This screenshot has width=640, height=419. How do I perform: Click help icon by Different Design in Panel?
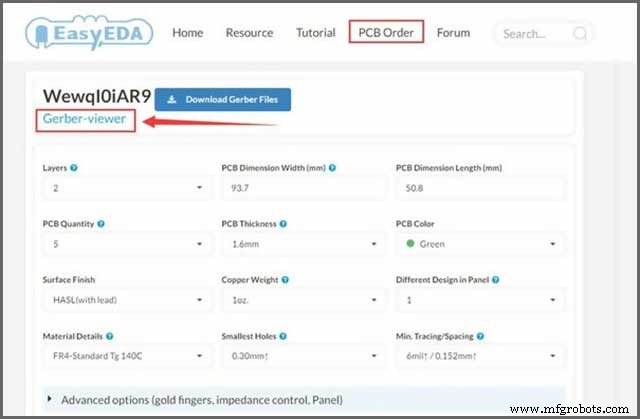(496, 279)
